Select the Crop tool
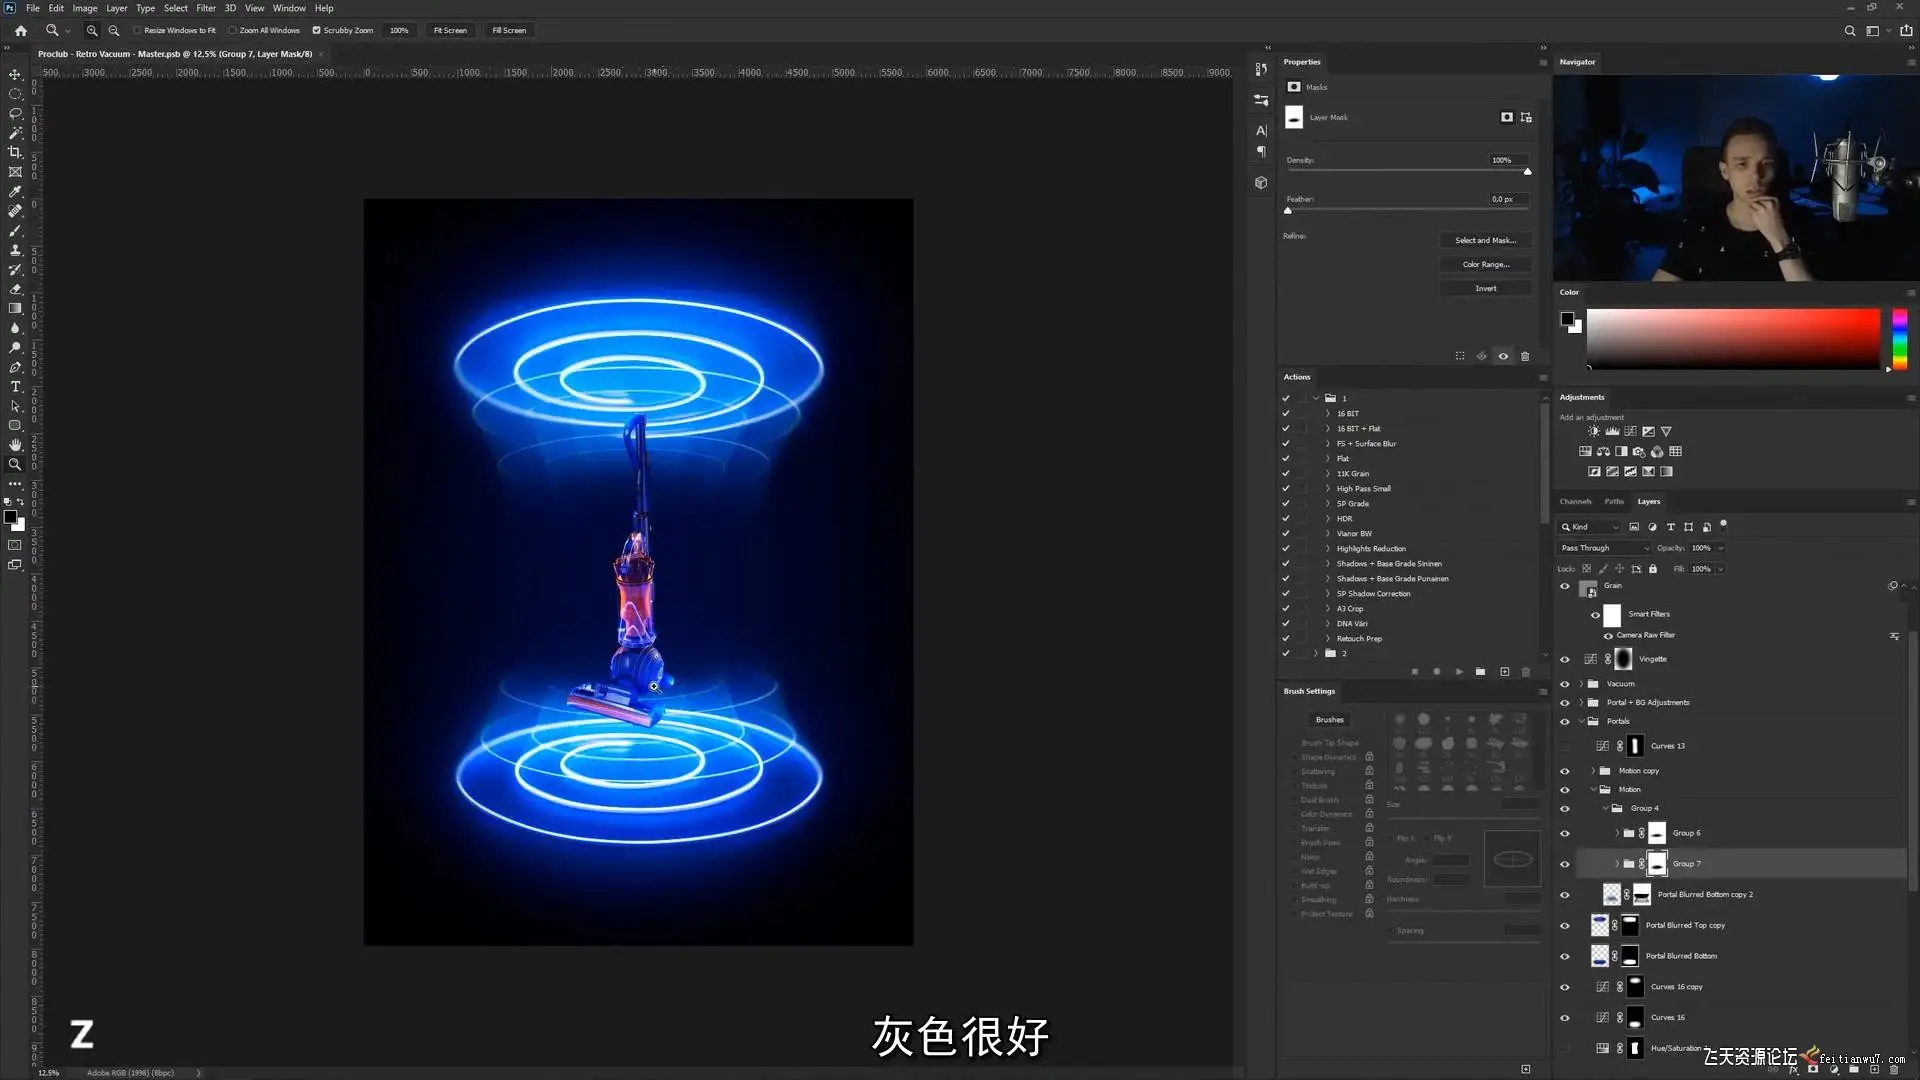 click(x=15, y=152)
